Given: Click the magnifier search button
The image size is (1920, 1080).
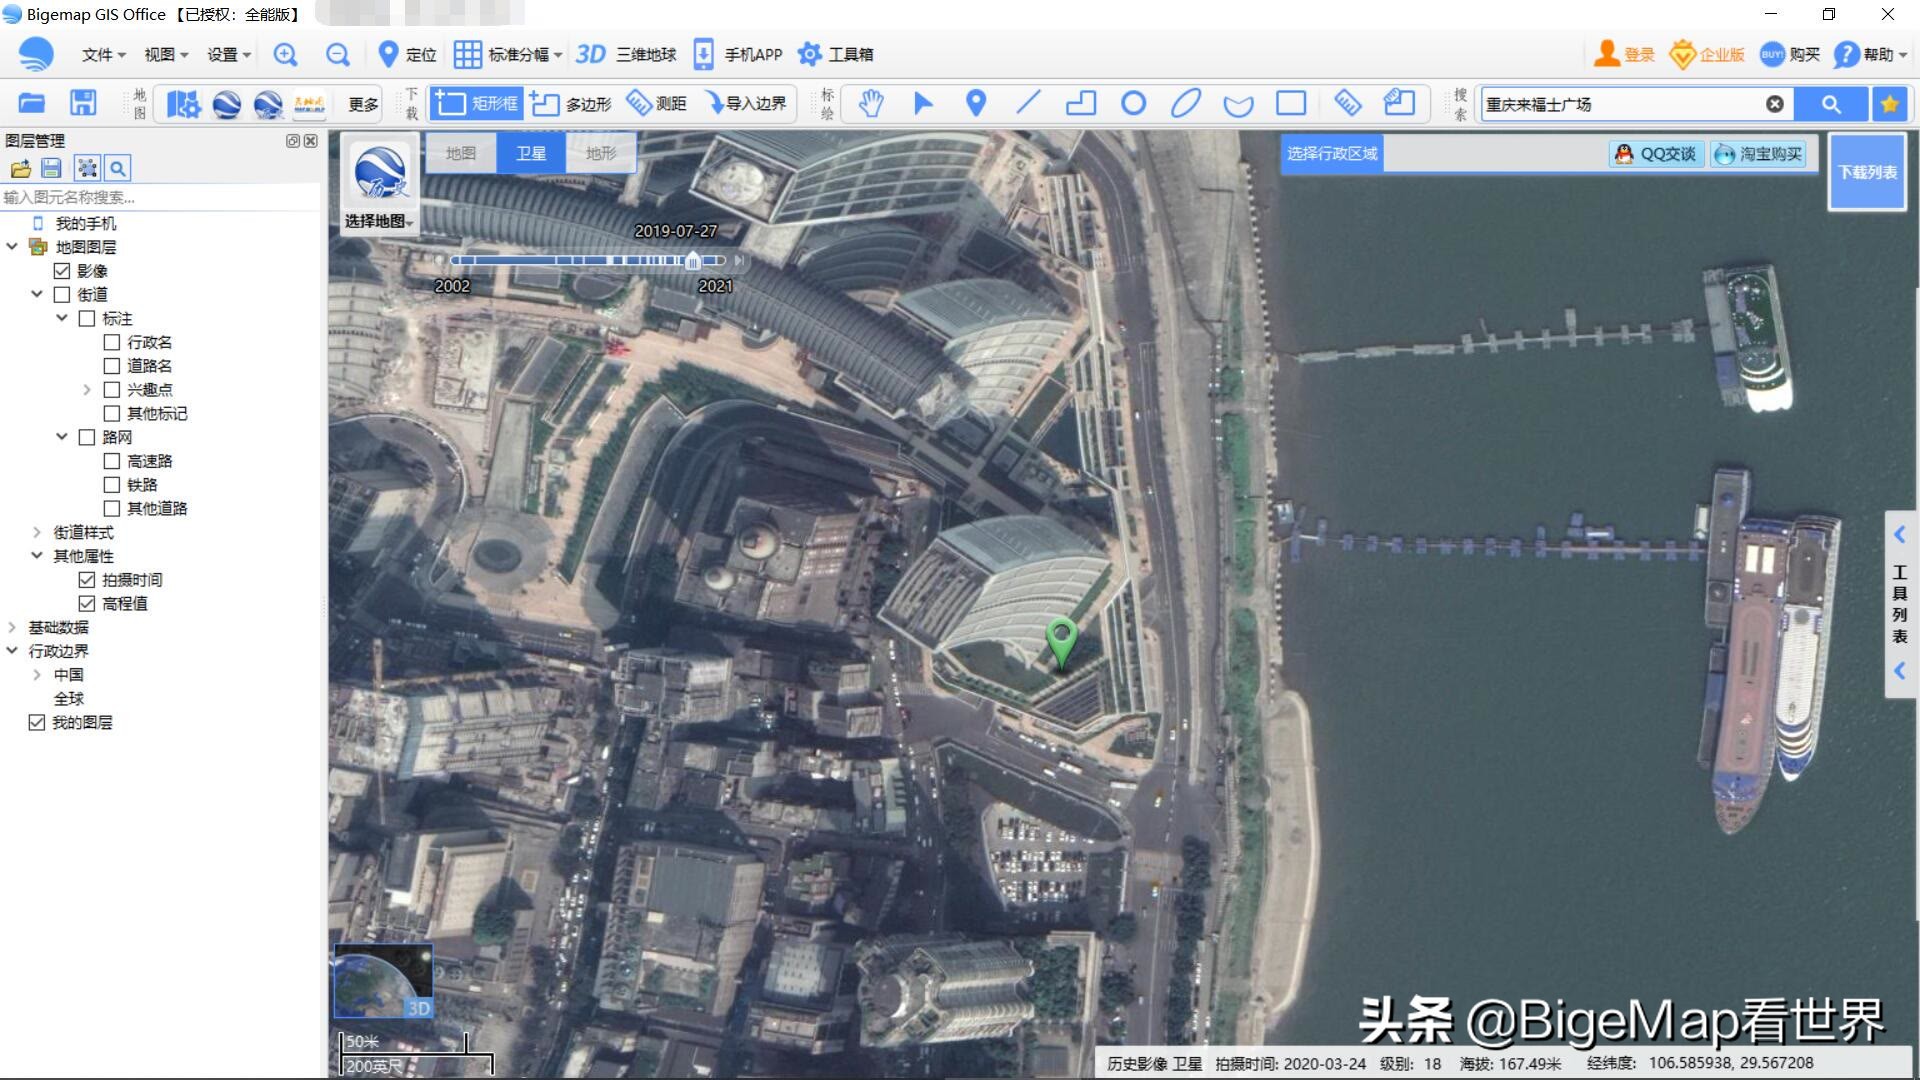Looking at the screenshot, I should pos(1831,104).
